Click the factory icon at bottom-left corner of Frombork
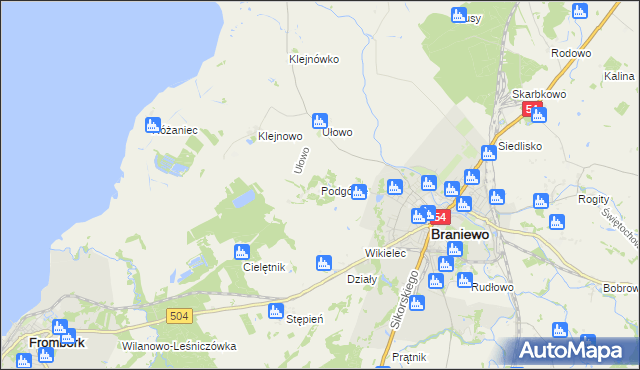640x370 pixels. coord(24,361)
